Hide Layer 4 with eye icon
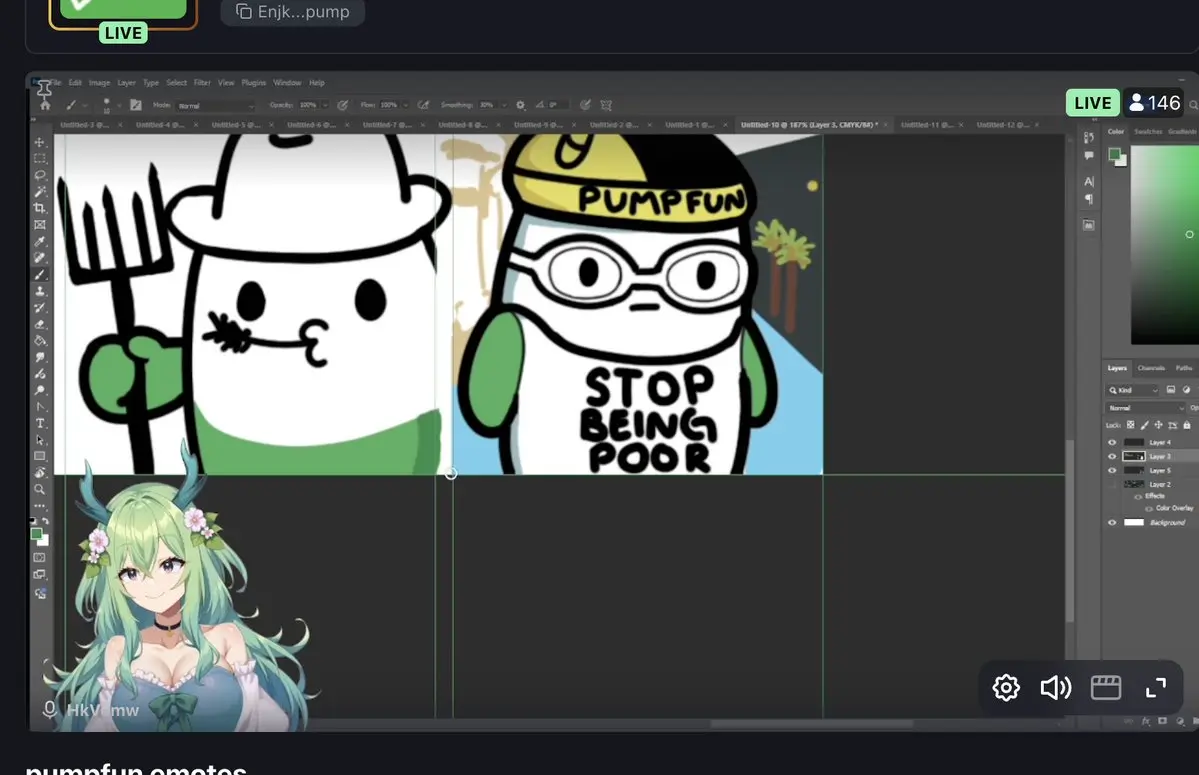The image size is (1199, 775). pos(1112,443)
